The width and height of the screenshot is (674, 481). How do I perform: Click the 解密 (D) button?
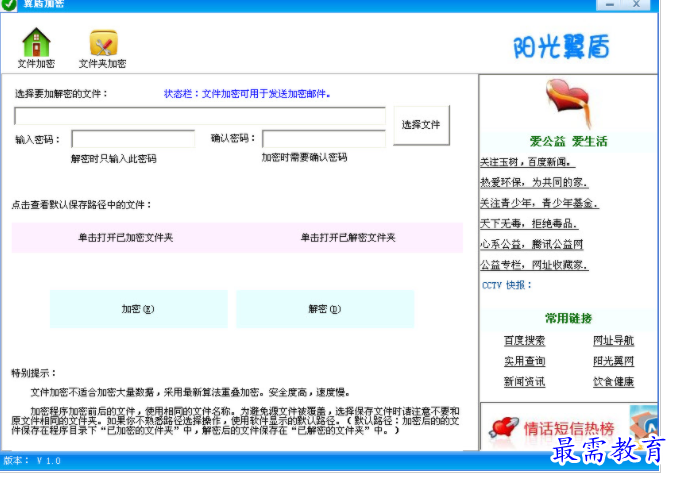point(325,309)
